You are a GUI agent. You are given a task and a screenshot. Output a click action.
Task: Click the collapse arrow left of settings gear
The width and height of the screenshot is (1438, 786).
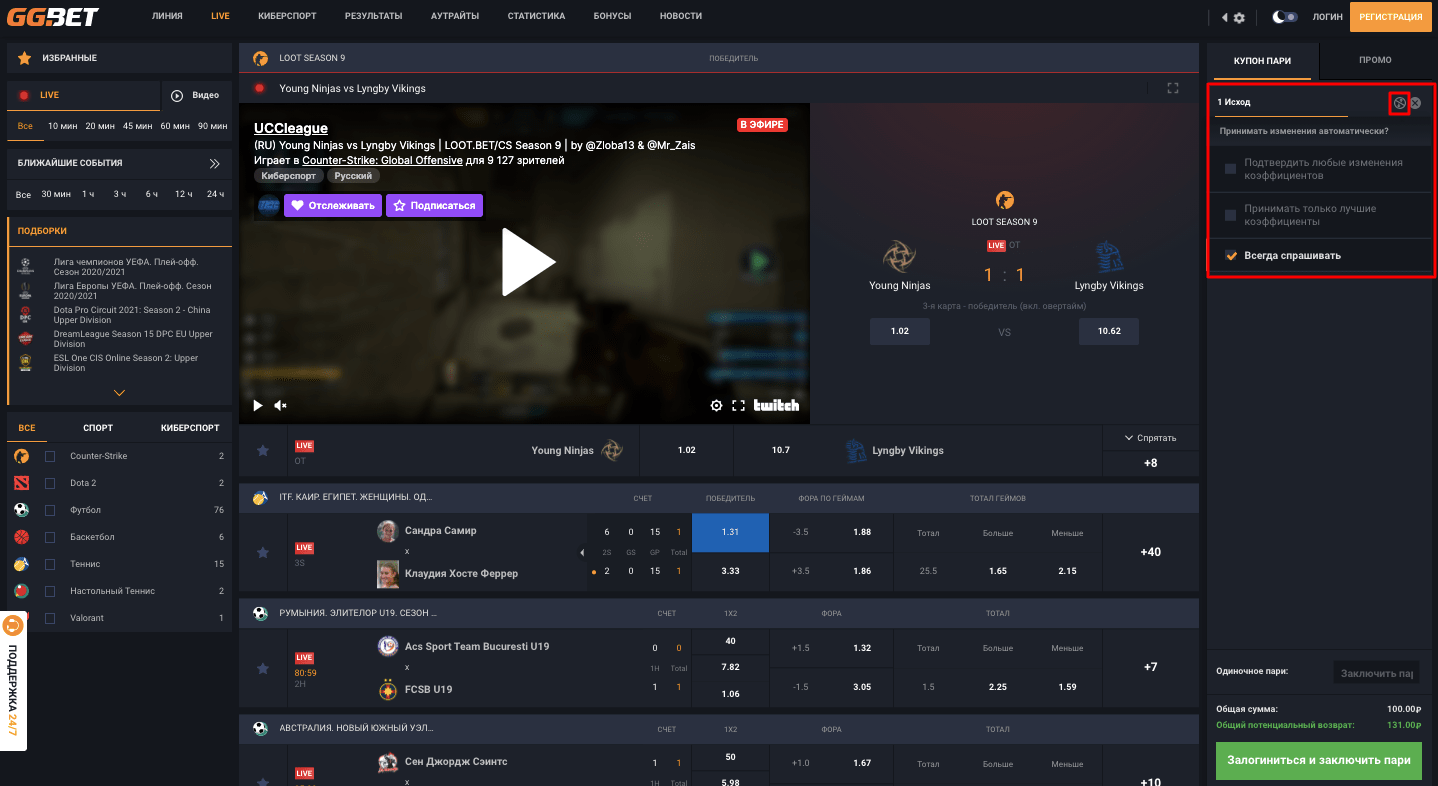1225,17
